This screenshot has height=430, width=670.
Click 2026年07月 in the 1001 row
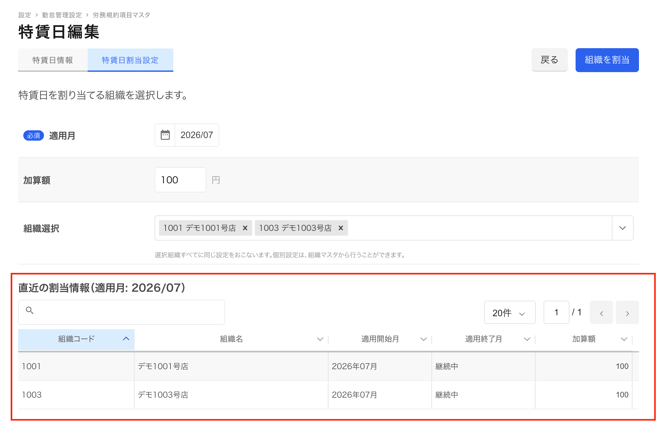[x=354, y=366]
